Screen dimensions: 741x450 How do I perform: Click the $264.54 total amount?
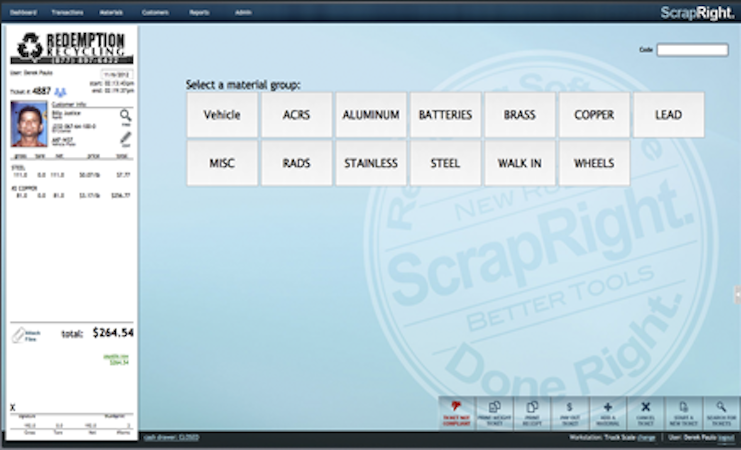[x=113, y=333]
